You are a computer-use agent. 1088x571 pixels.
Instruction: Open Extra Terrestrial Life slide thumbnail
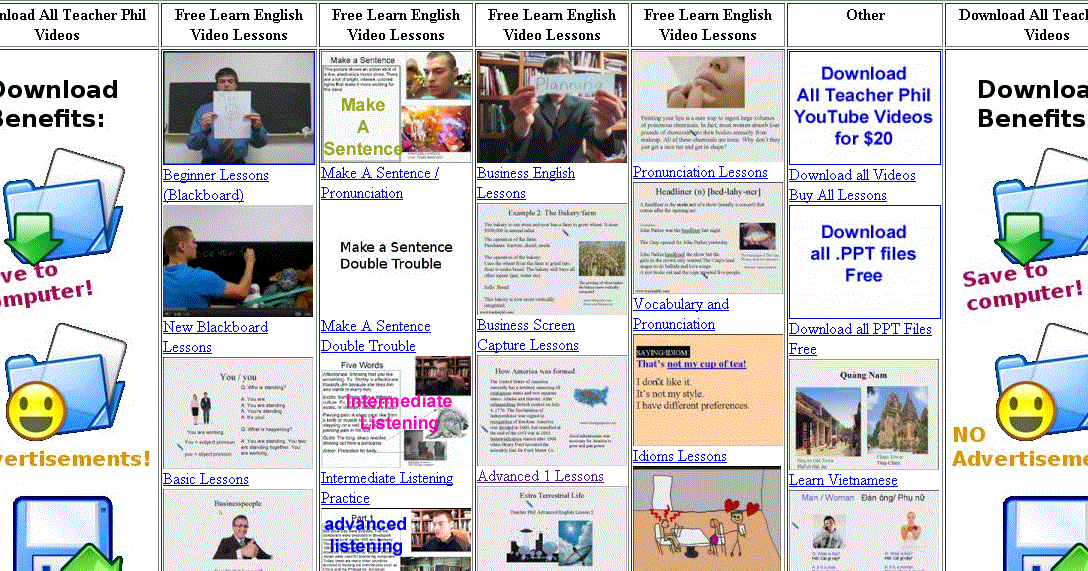(552, 528)
